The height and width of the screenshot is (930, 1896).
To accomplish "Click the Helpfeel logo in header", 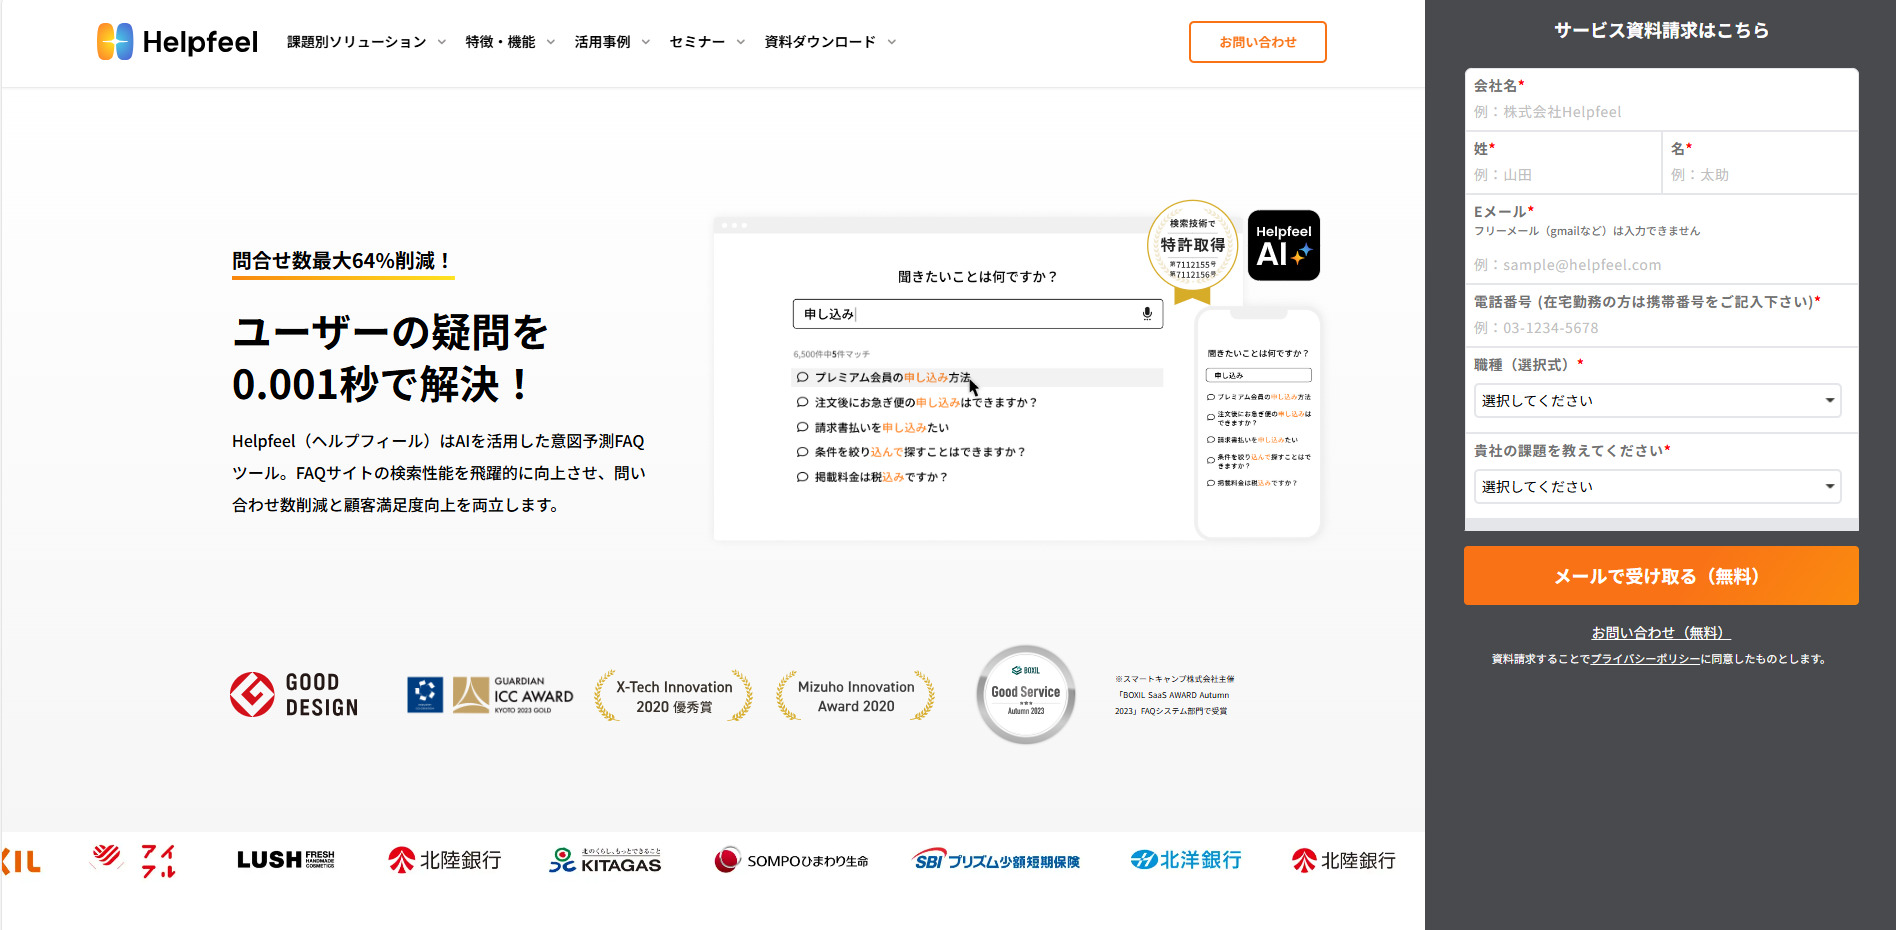I will point(177,42).
